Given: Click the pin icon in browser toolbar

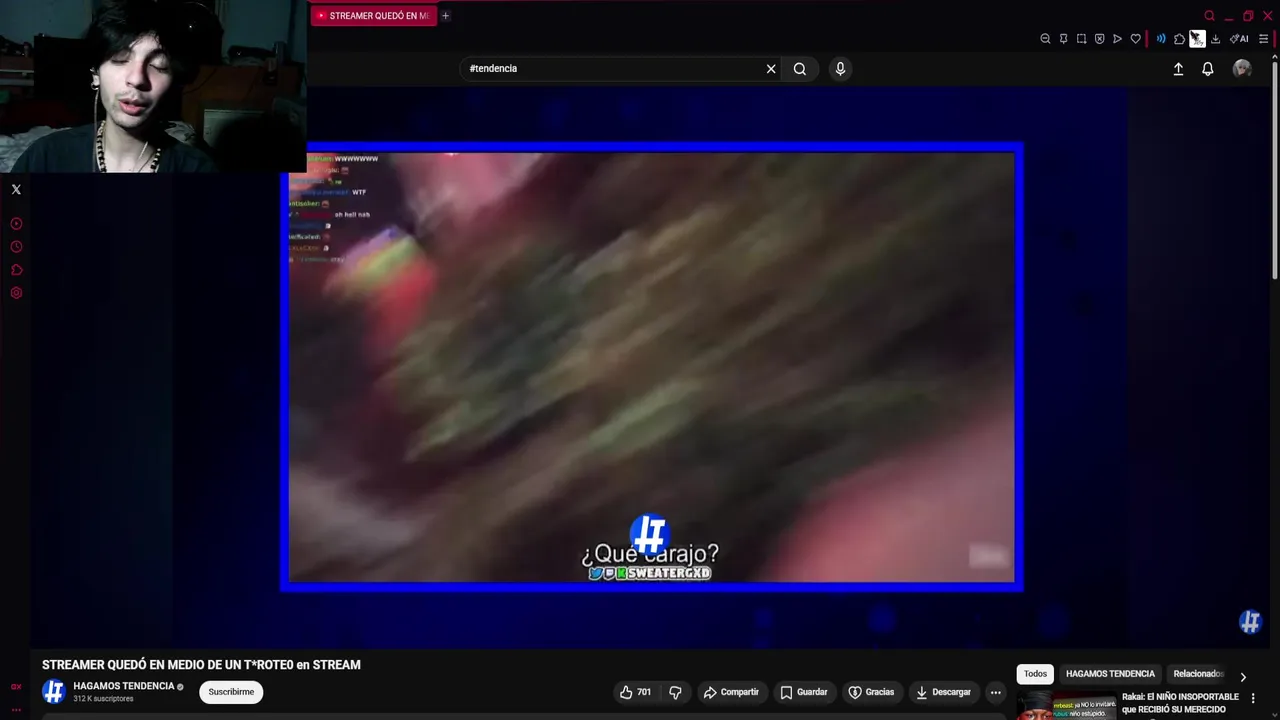Looking at the screenshot, I should [x=1063, y=39].
